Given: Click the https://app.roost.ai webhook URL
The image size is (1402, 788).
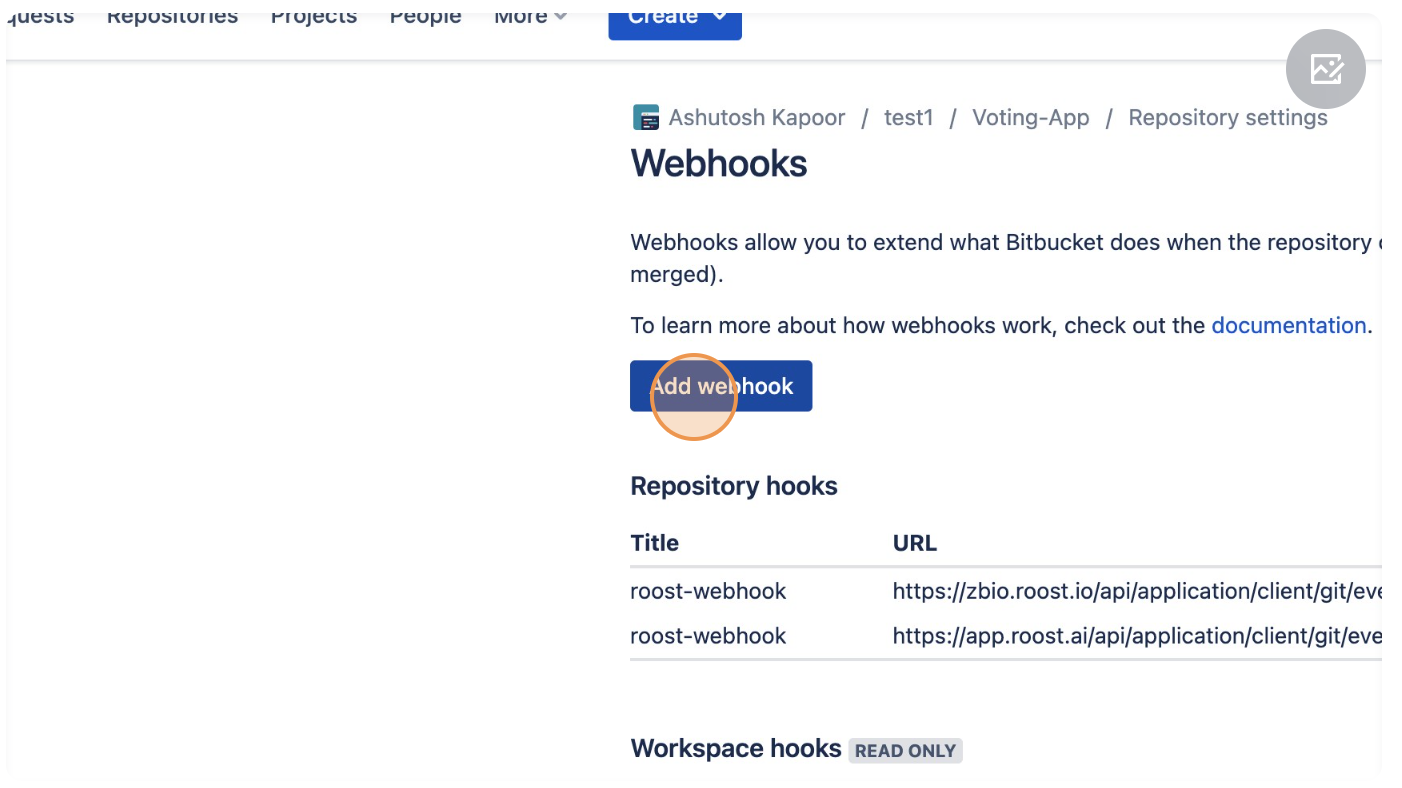Looking at the screenshot, I should pyautogui.click(x=1137, y=636).
